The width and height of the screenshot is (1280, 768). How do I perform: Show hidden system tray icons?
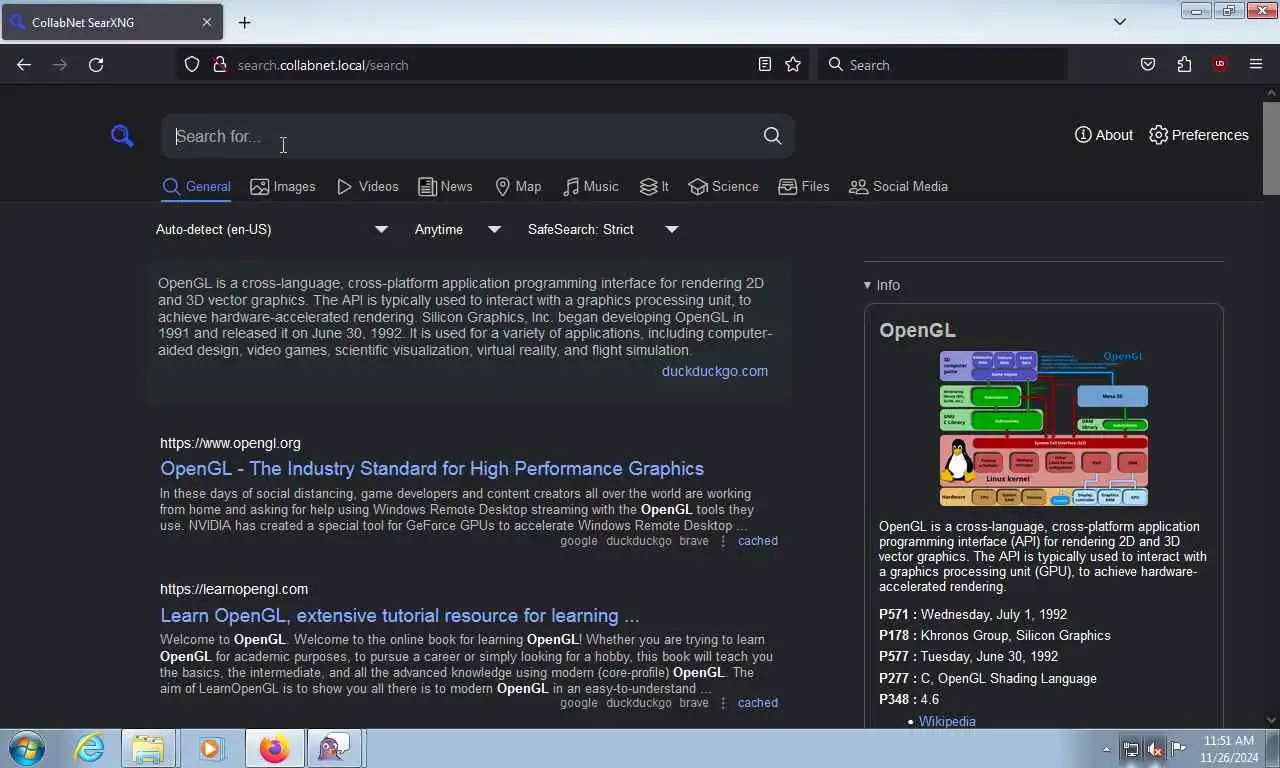point(1106,749)
